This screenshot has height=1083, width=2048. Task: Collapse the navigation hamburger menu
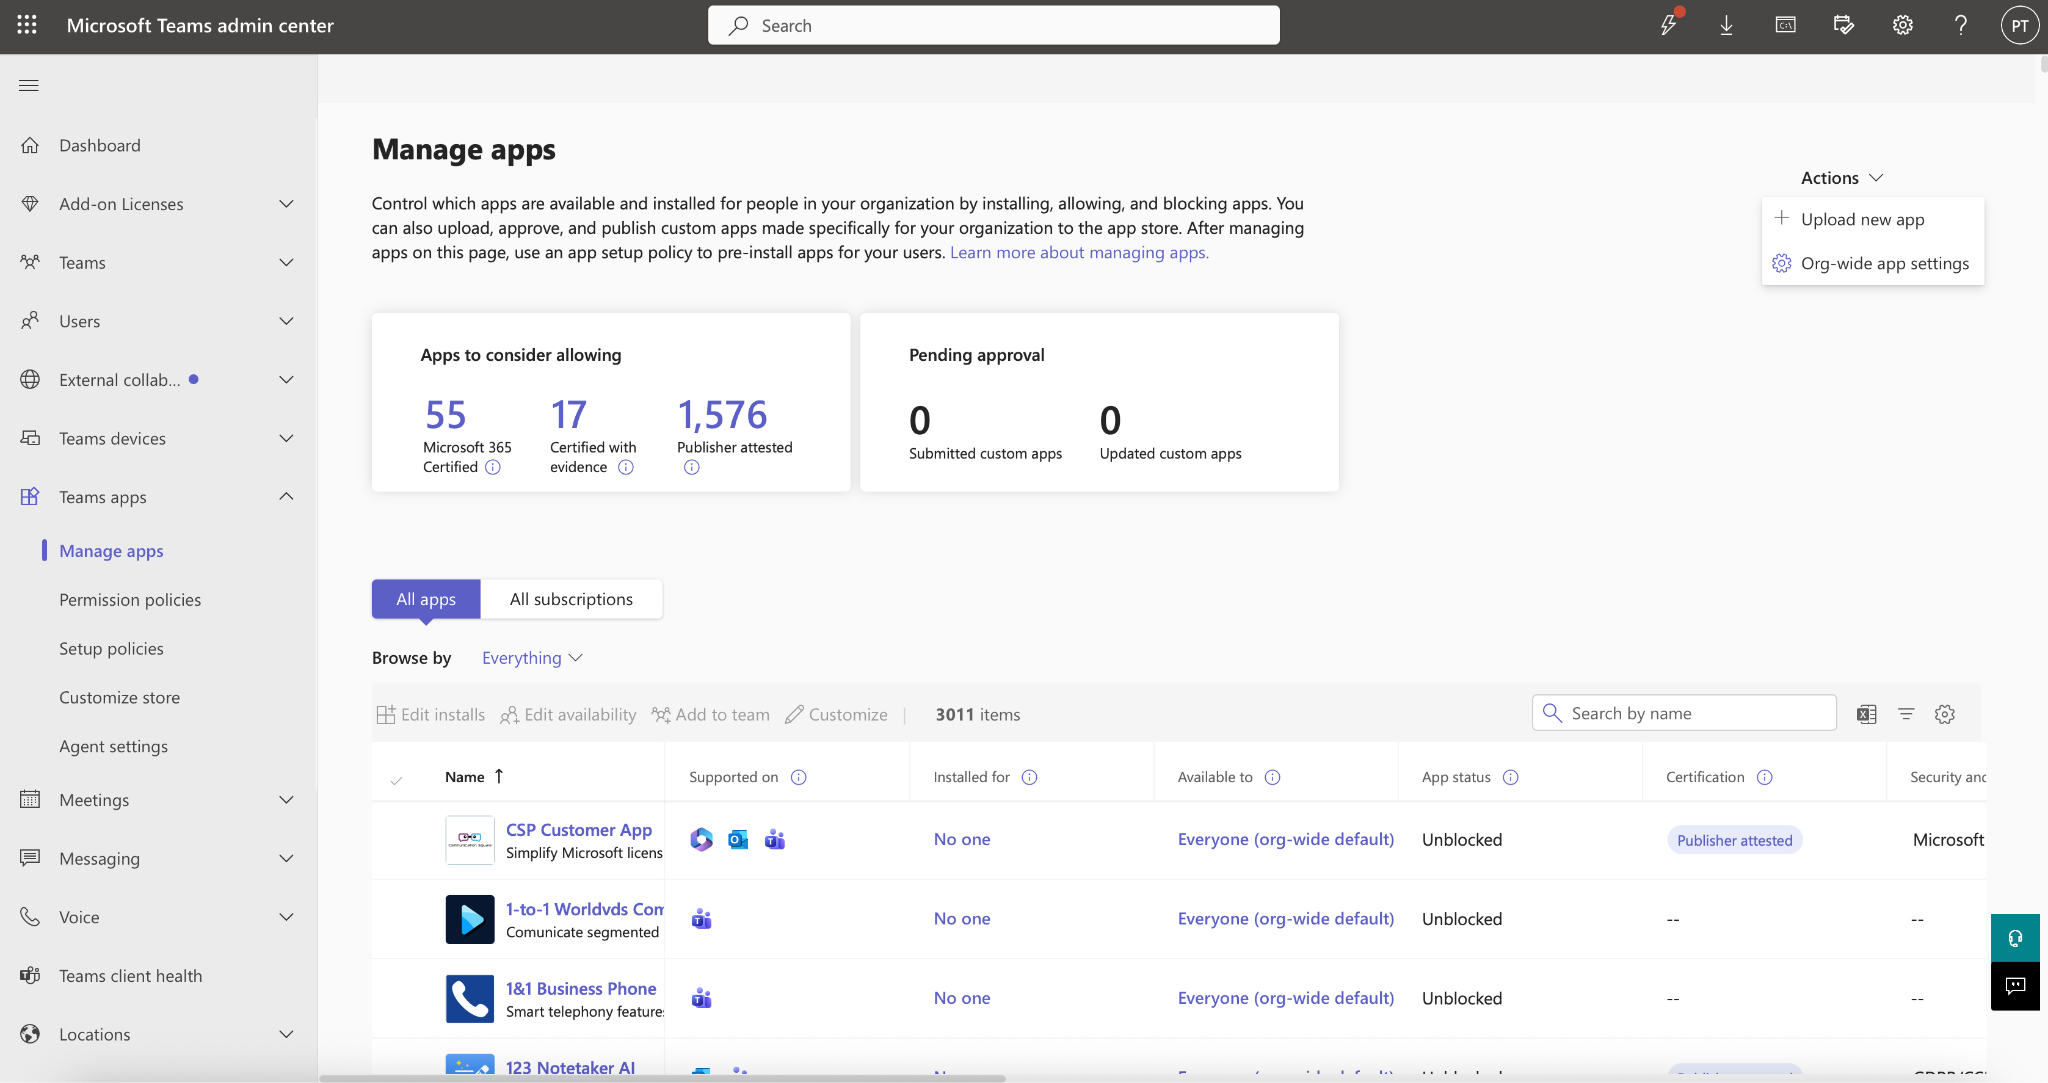tap(29, 85)
